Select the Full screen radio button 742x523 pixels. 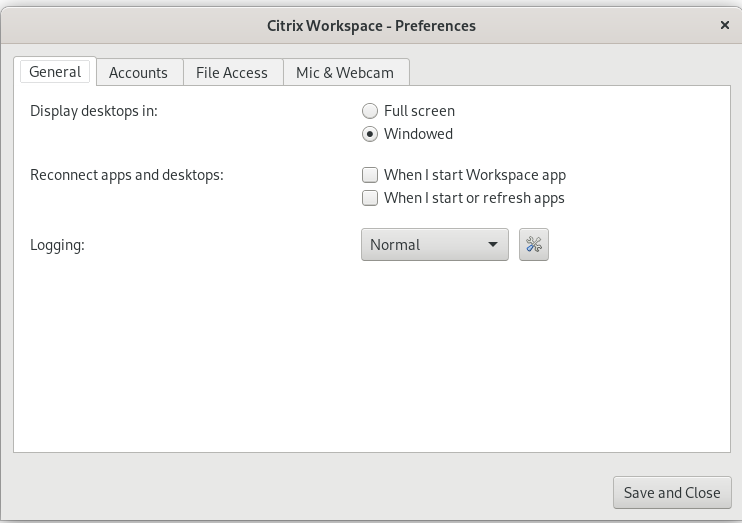(x=370, y=111)
